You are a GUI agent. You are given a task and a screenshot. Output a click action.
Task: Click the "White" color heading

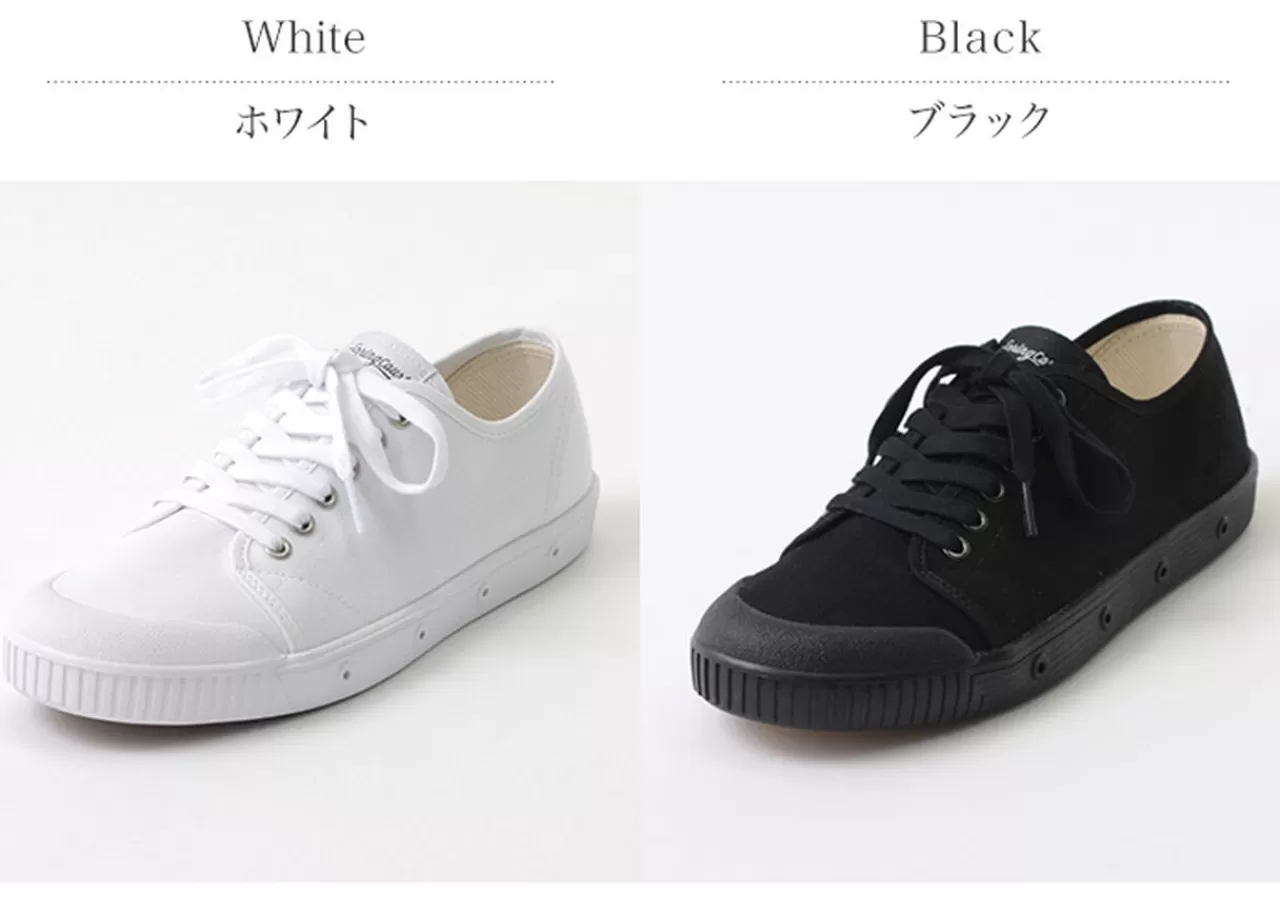[304, 38]
